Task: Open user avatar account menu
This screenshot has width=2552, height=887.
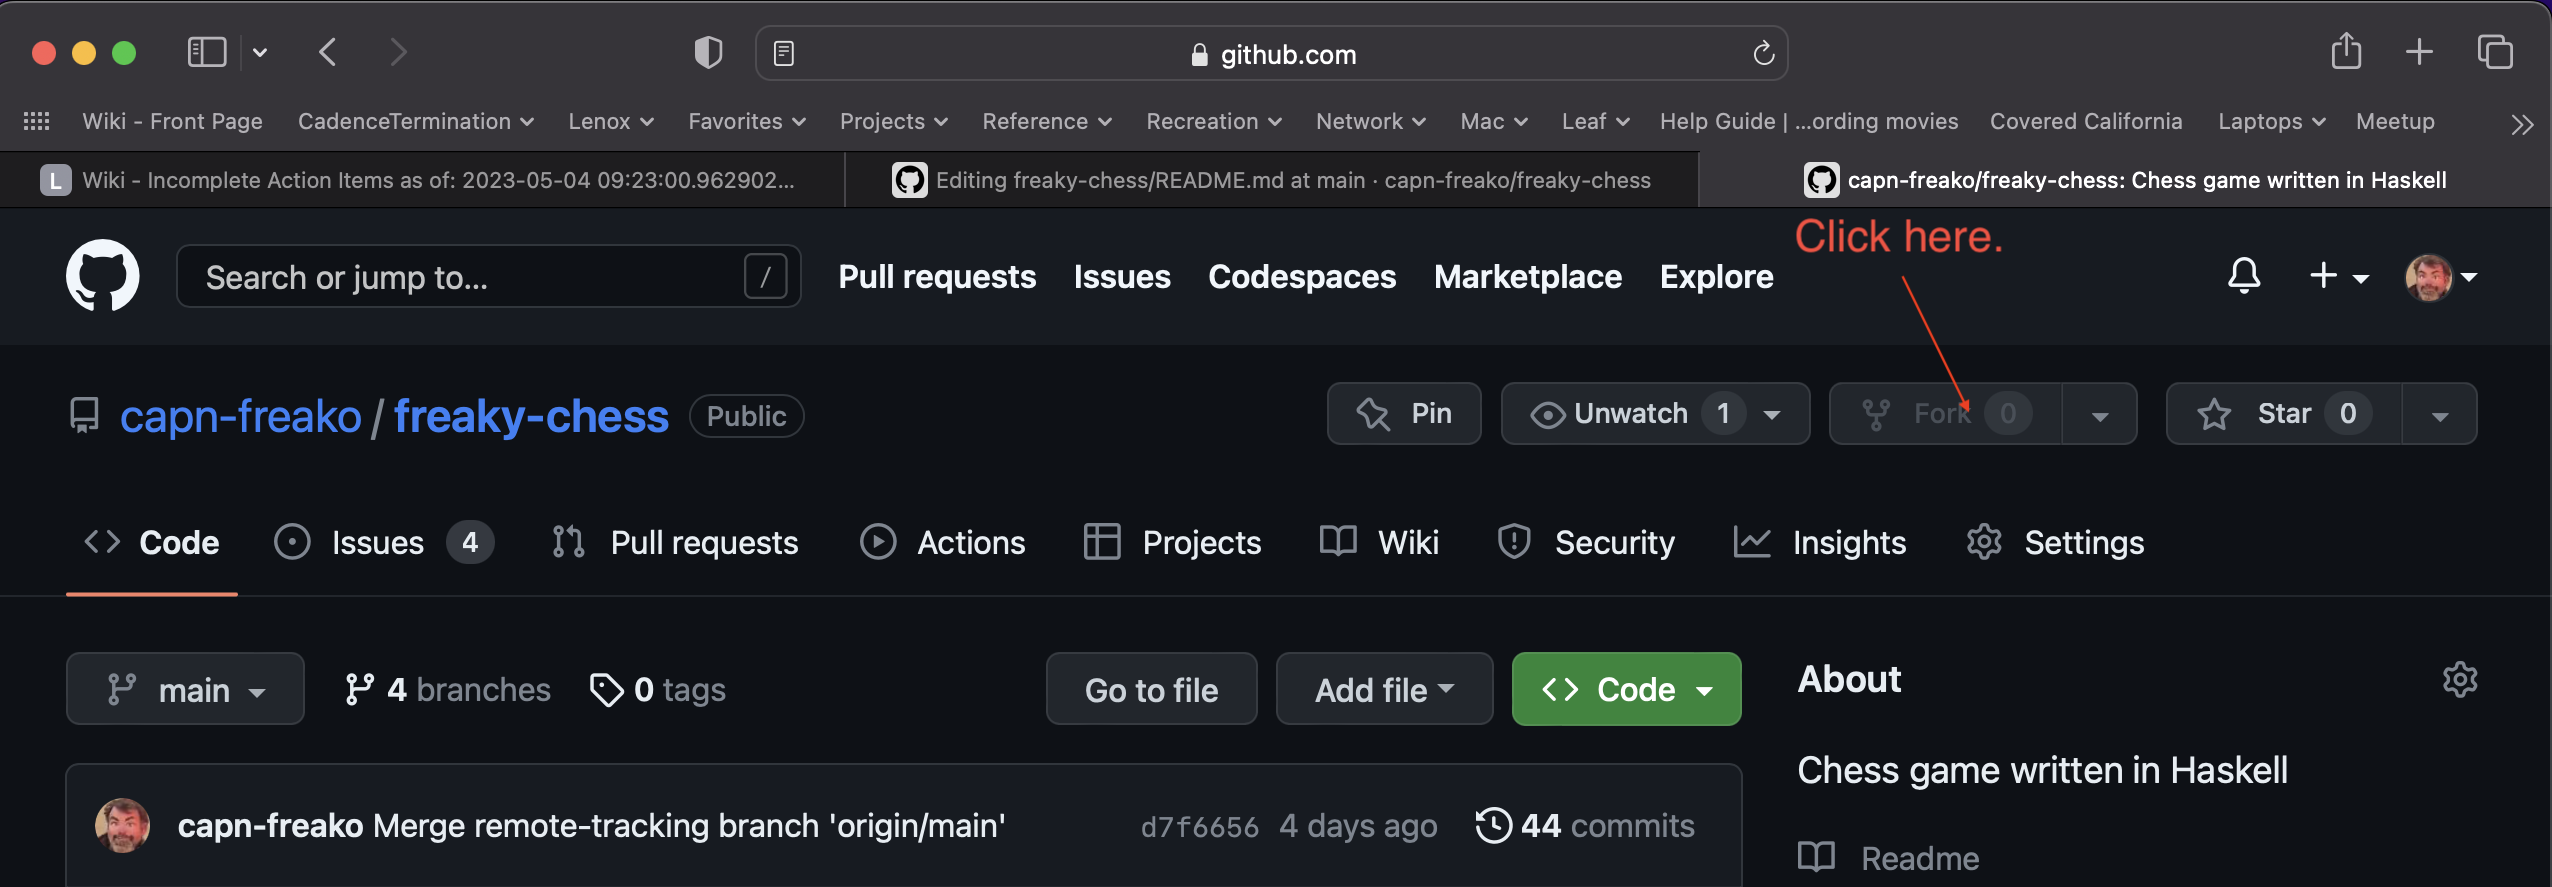Action: (x=2441, y=277)
